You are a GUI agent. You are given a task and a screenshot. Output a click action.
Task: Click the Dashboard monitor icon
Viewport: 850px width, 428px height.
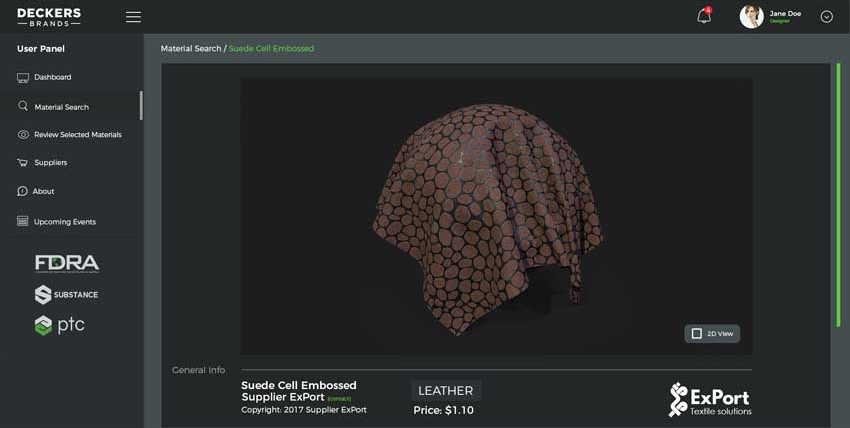(x=23, y=77)
